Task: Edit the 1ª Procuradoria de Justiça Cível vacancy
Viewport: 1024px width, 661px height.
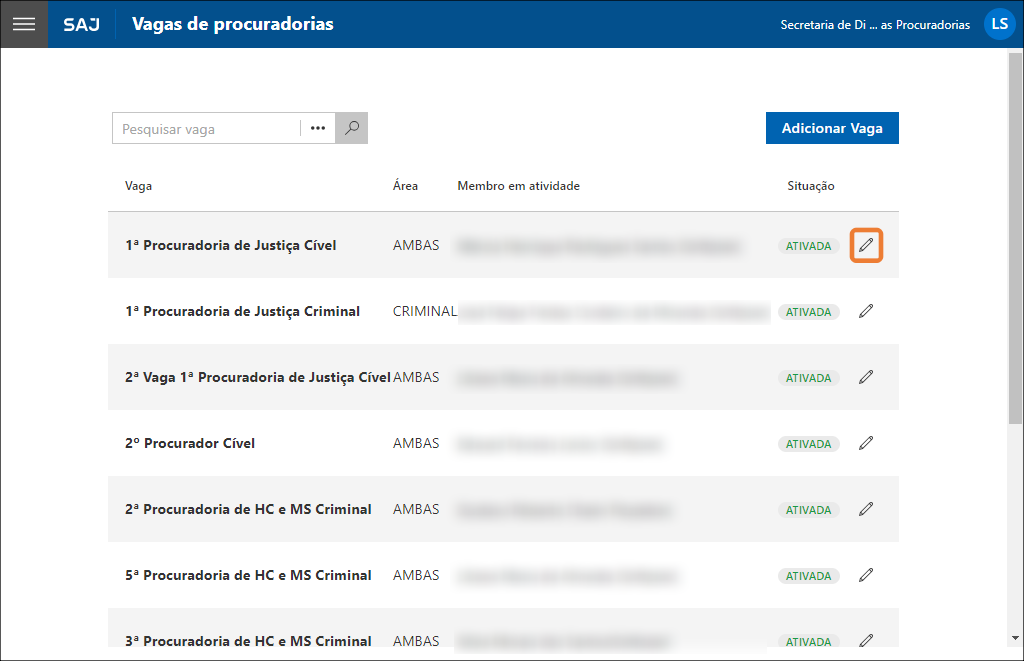Action: (x=866, y=245)
